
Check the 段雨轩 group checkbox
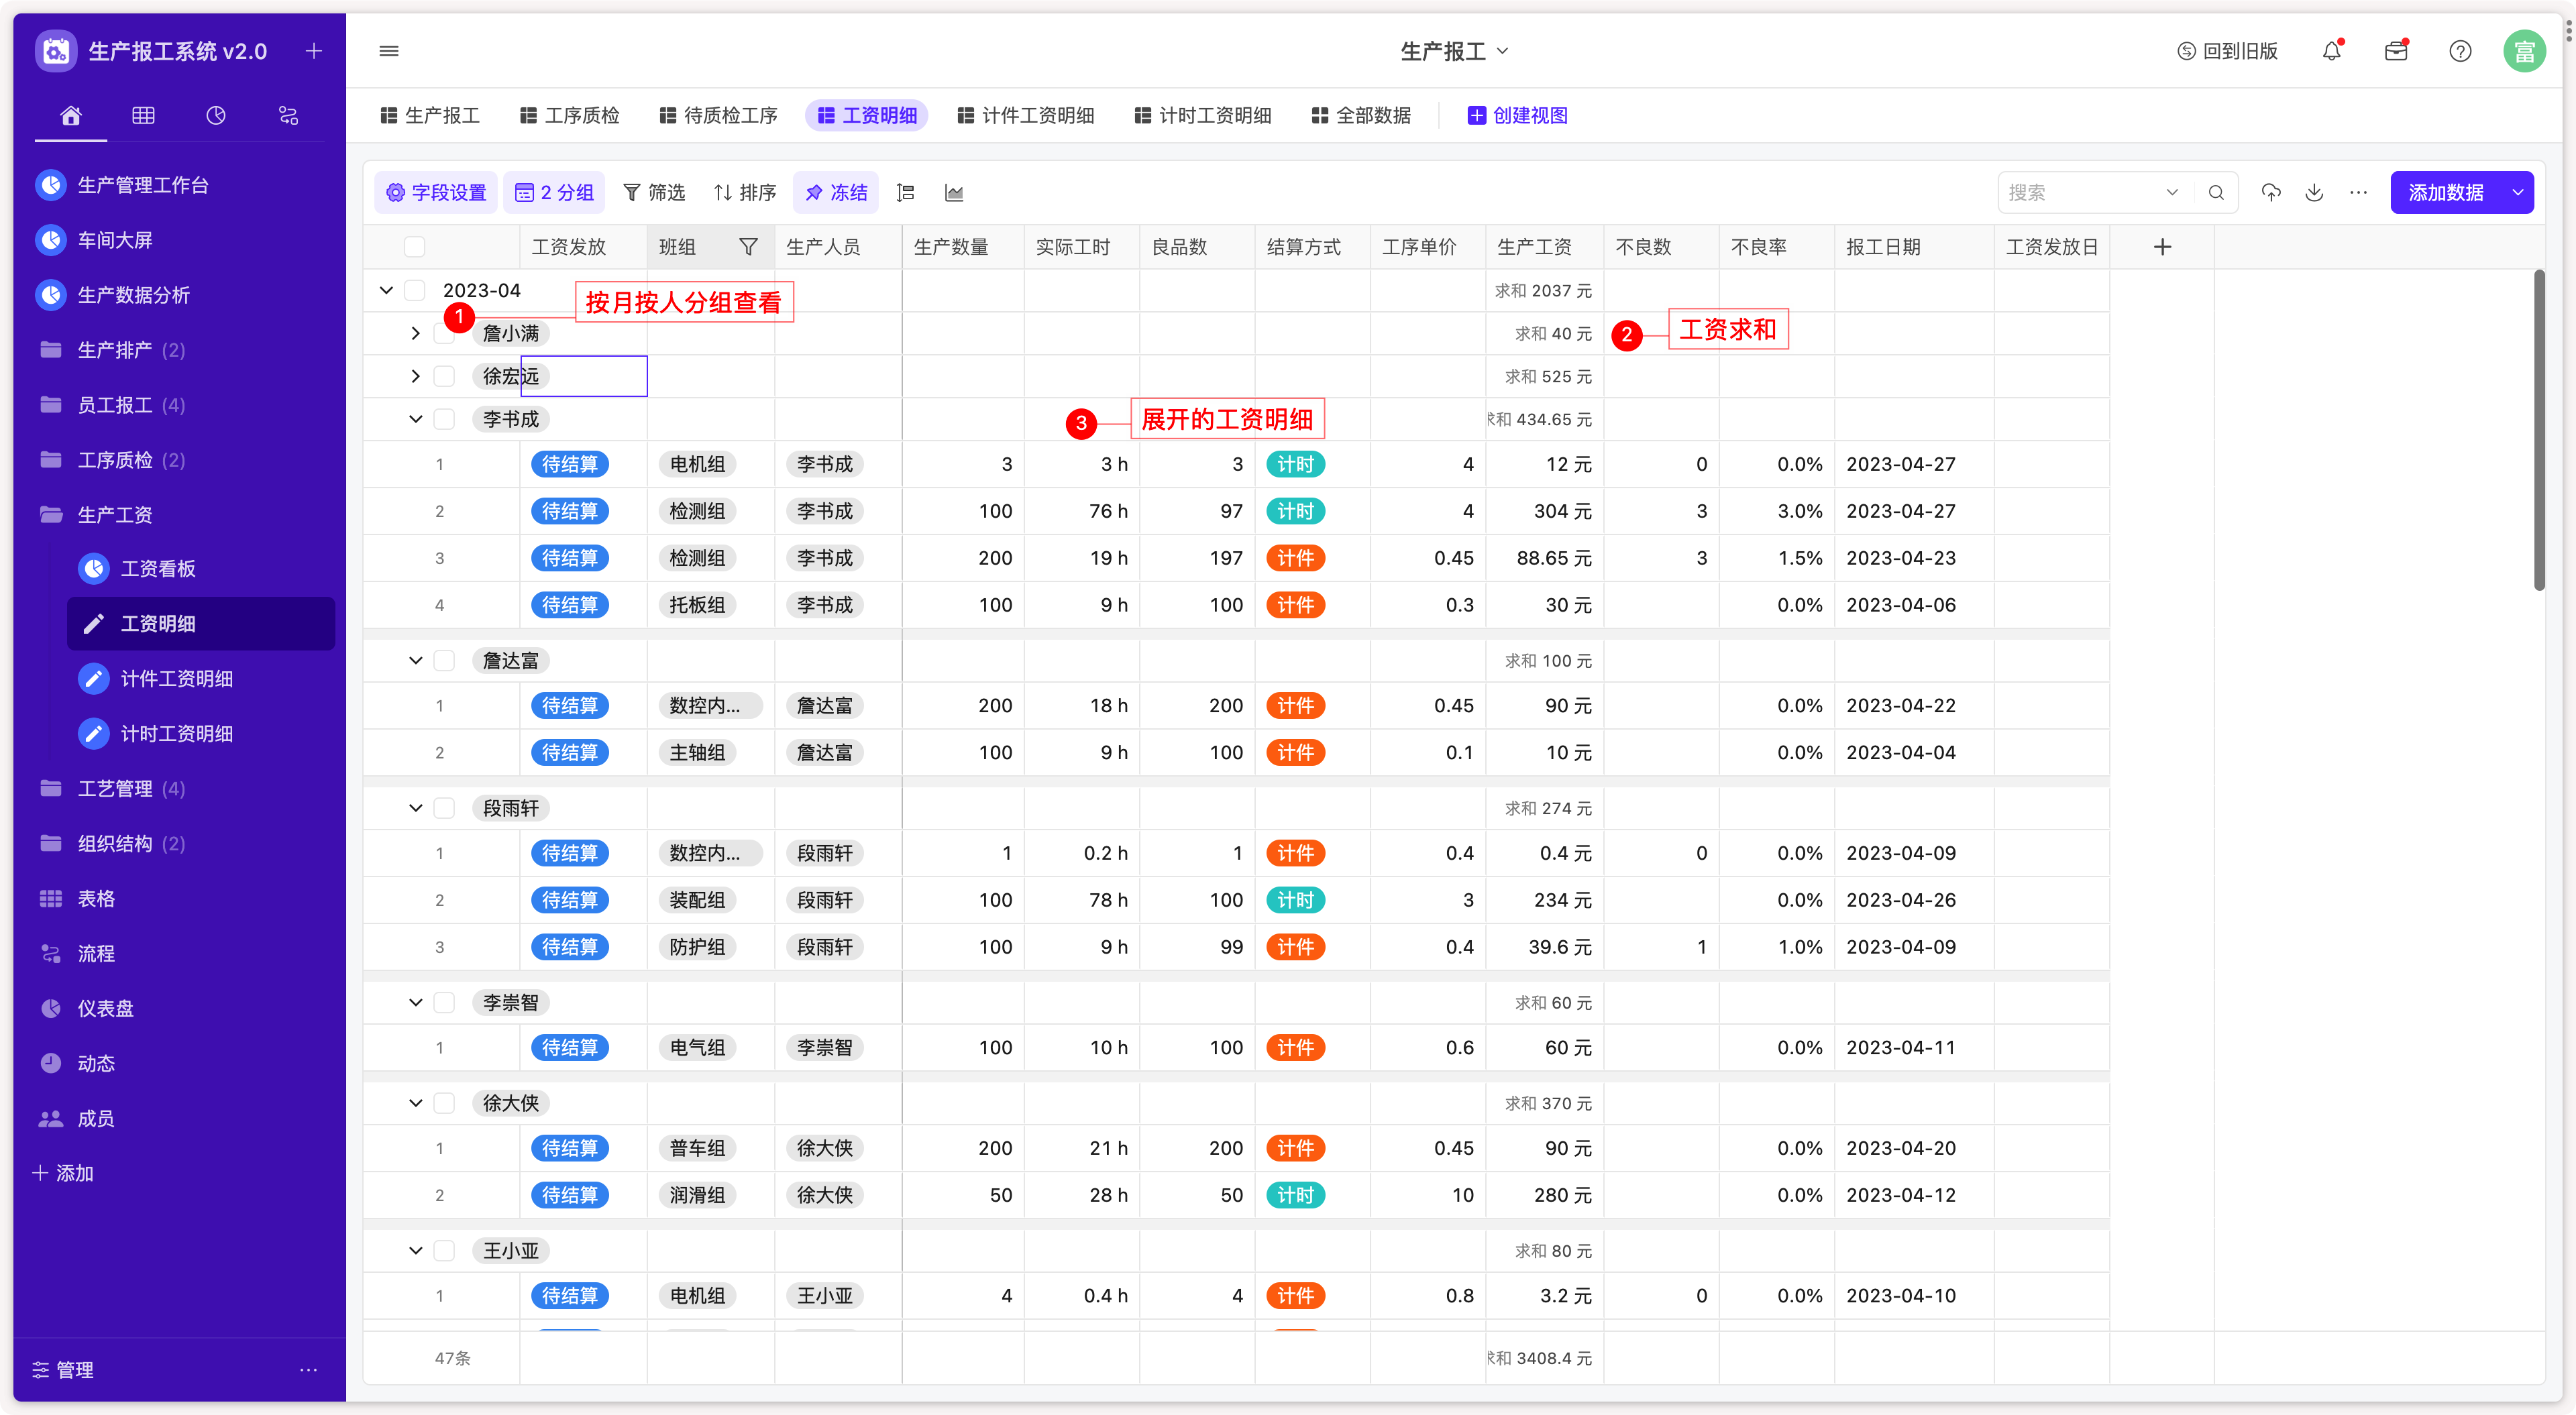(444, 808)
